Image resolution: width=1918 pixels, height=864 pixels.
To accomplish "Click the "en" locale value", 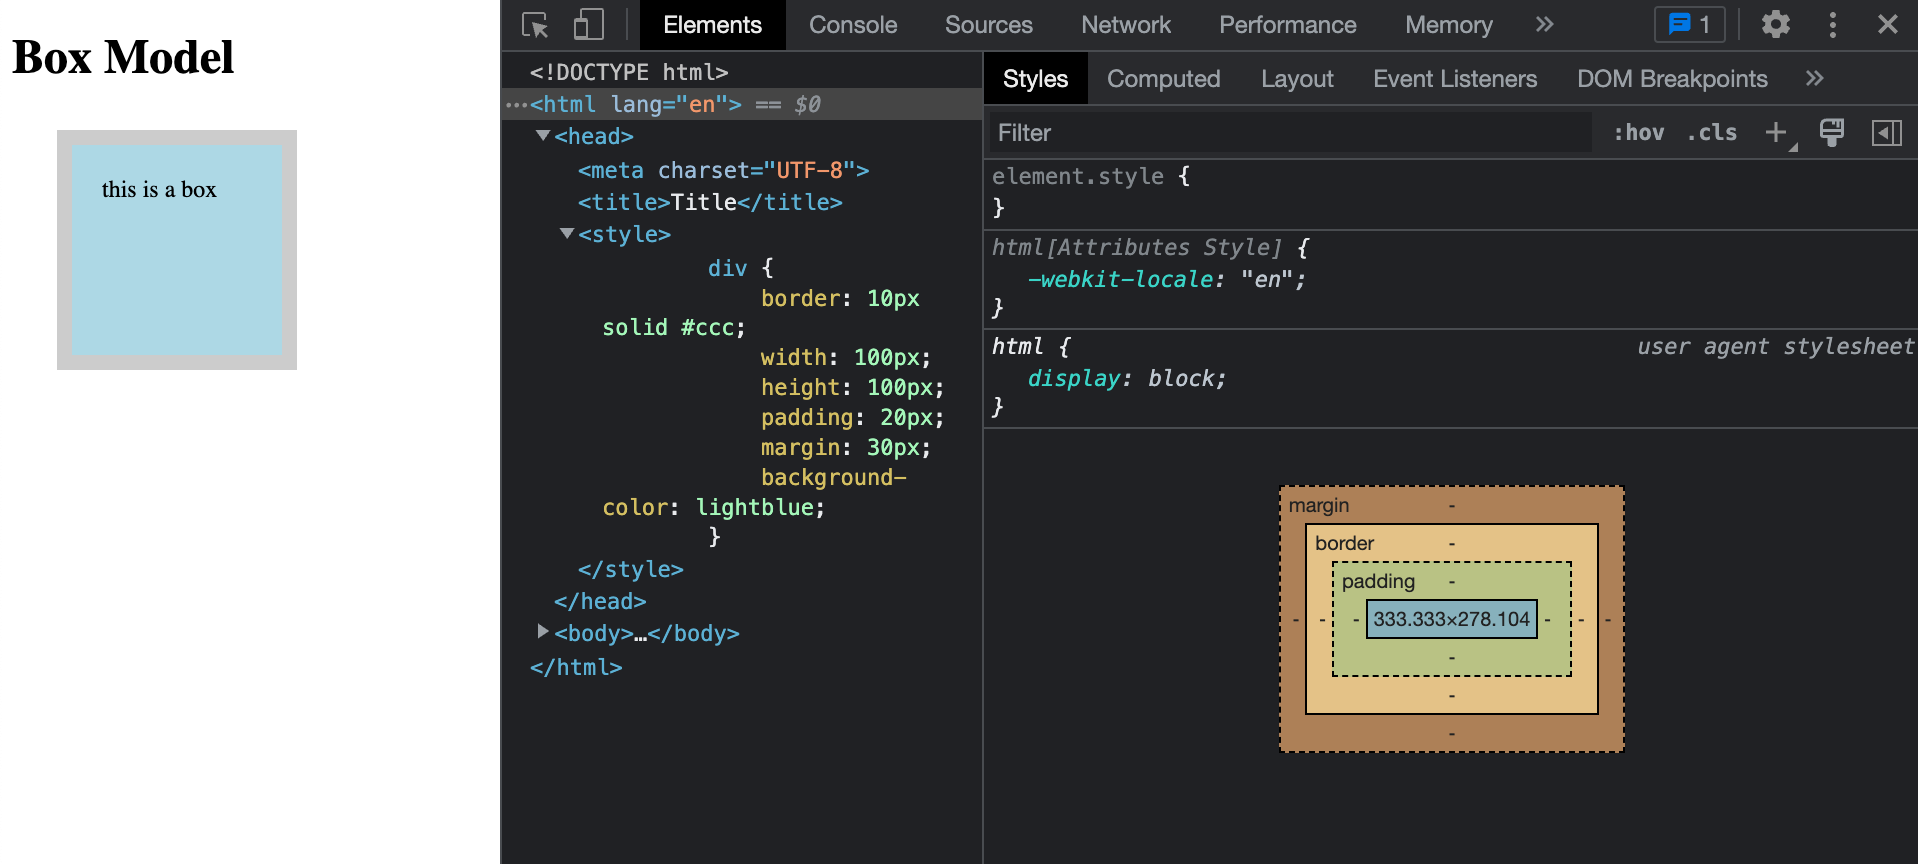I will tap(1267, 279).
